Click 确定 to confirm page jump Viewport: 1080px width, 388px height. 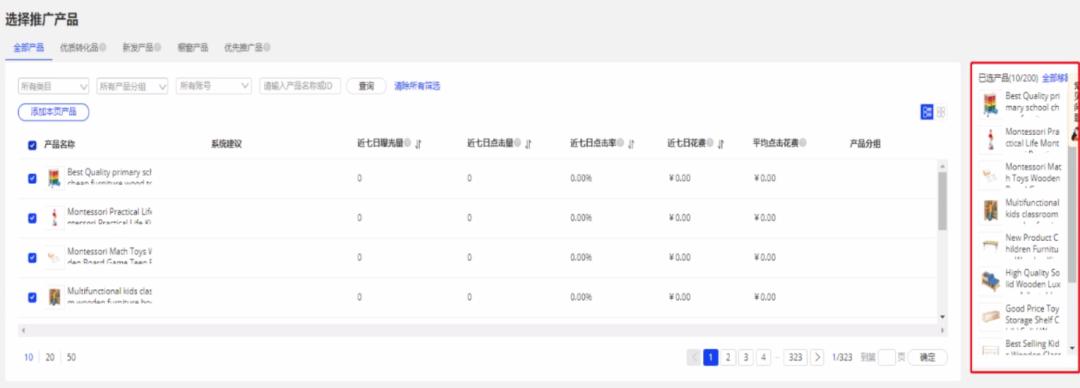click(x=927, y=357)
